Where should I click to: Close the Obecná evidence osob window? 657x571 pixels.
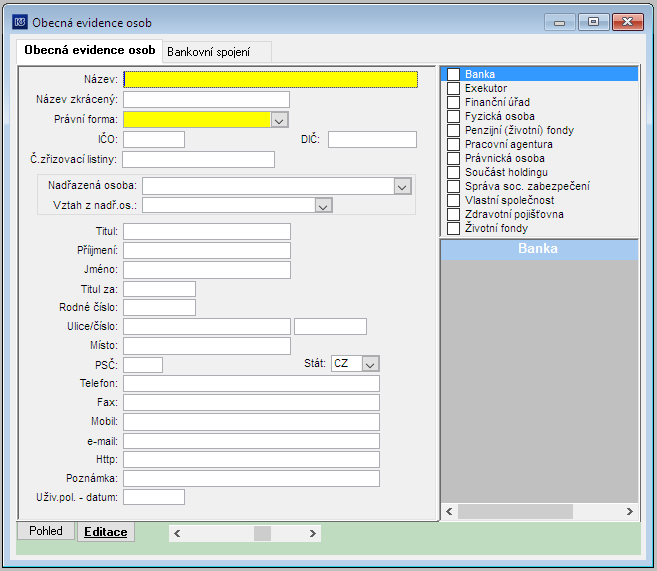click(627, 22)
